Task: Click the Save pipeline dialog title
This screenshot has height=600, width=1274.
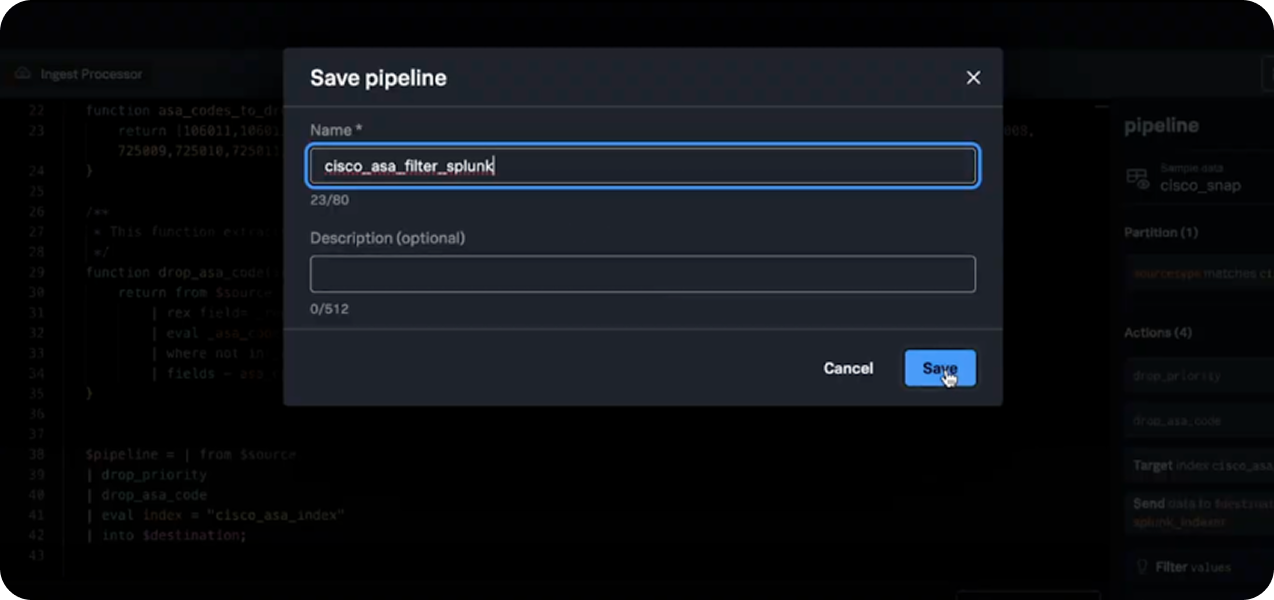Action: [378, 78]
